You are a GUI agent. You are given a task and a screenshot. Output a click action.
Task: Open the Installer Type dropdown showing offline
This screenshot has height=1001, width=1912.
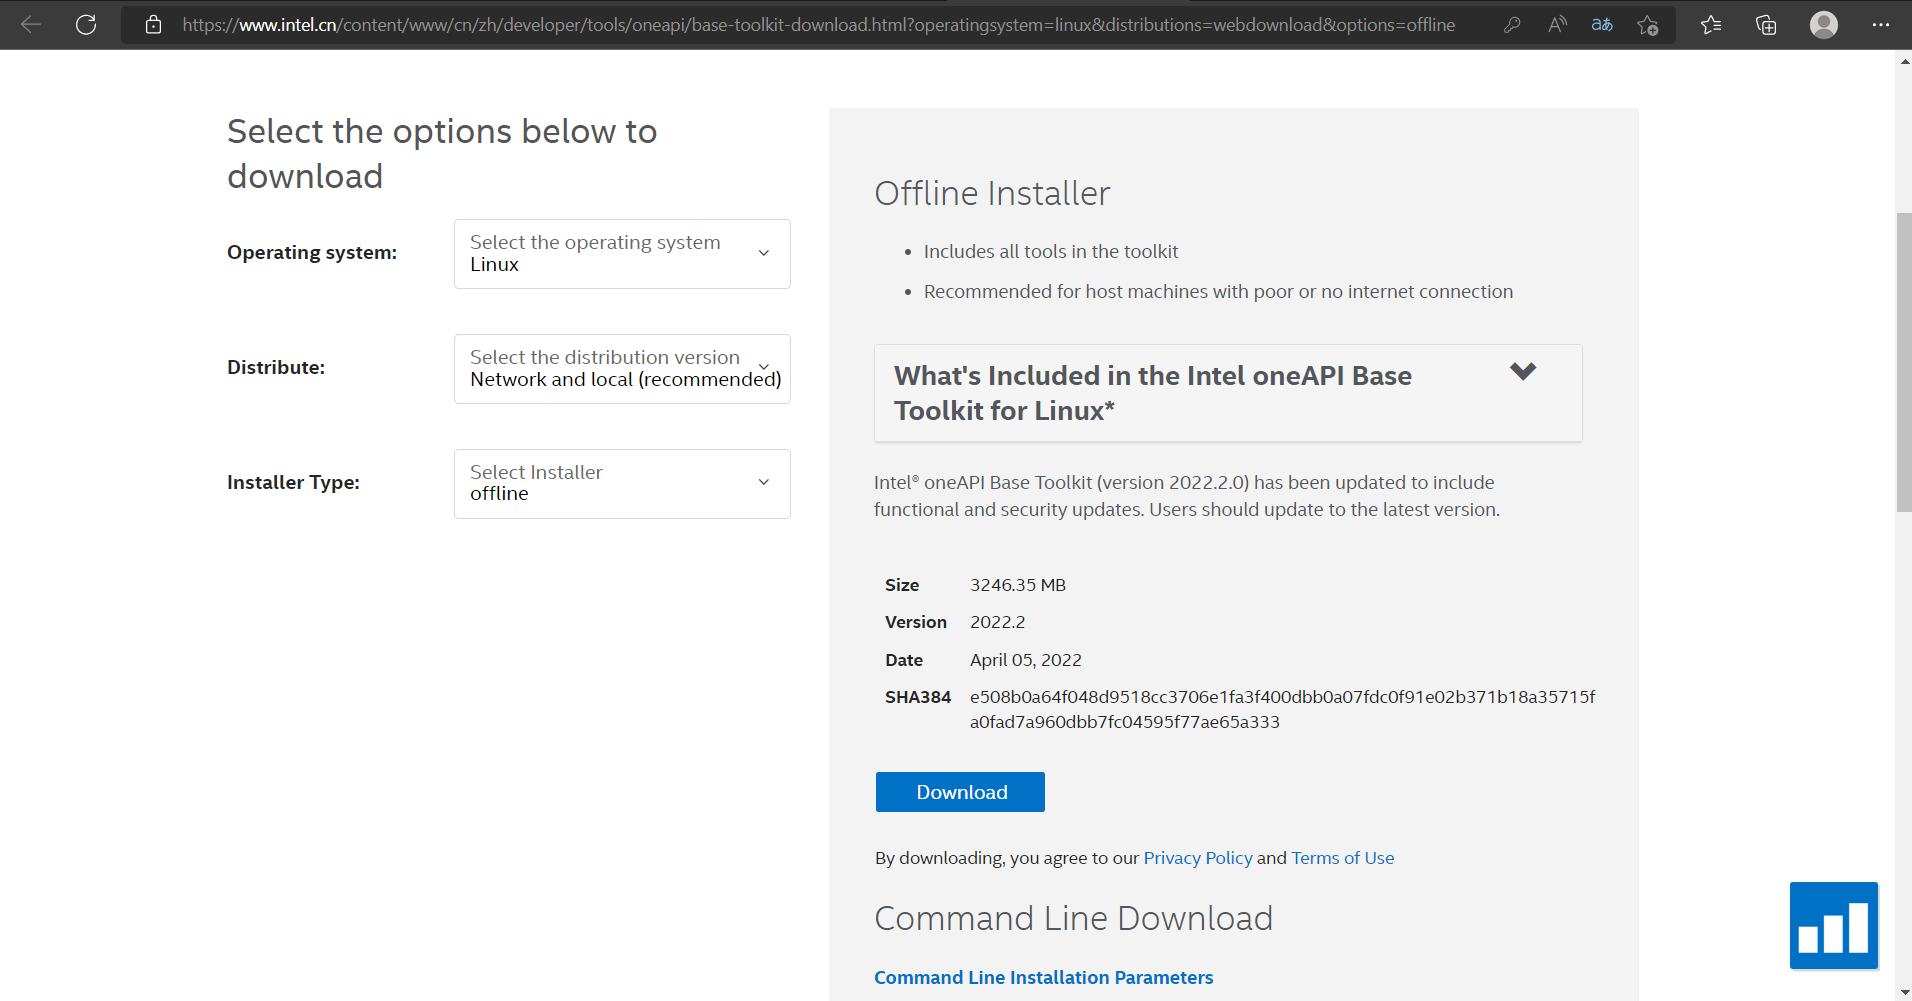(x=622, y=484)
